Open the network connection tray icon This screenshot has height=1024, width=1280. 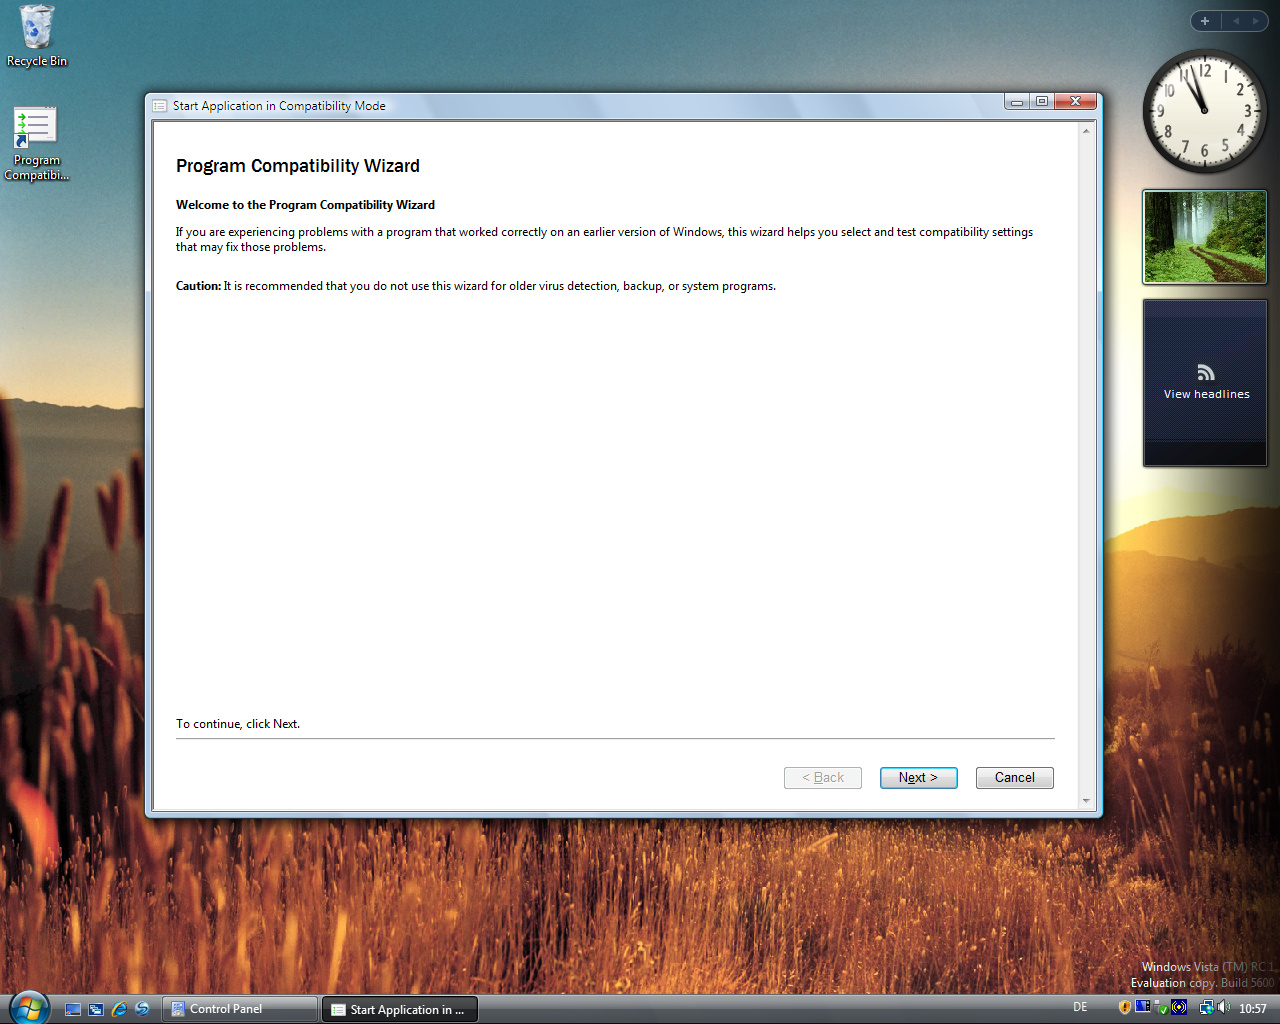pyautogui.click(x=1207, y=1007)
